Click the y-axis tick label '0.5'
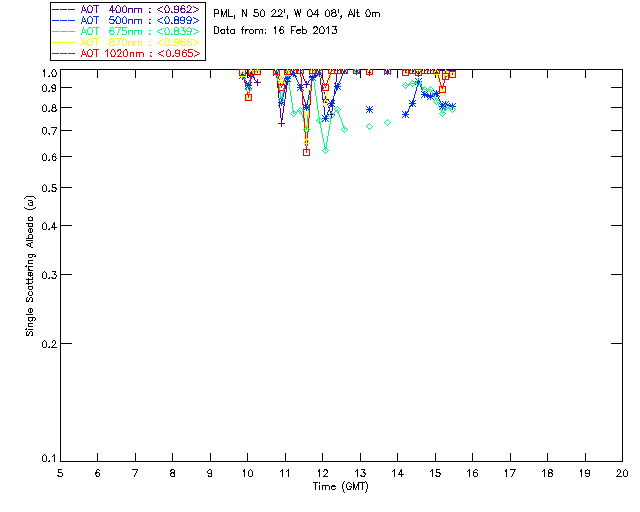The height and width of the screenshot is (512, 640). (49, 188)
